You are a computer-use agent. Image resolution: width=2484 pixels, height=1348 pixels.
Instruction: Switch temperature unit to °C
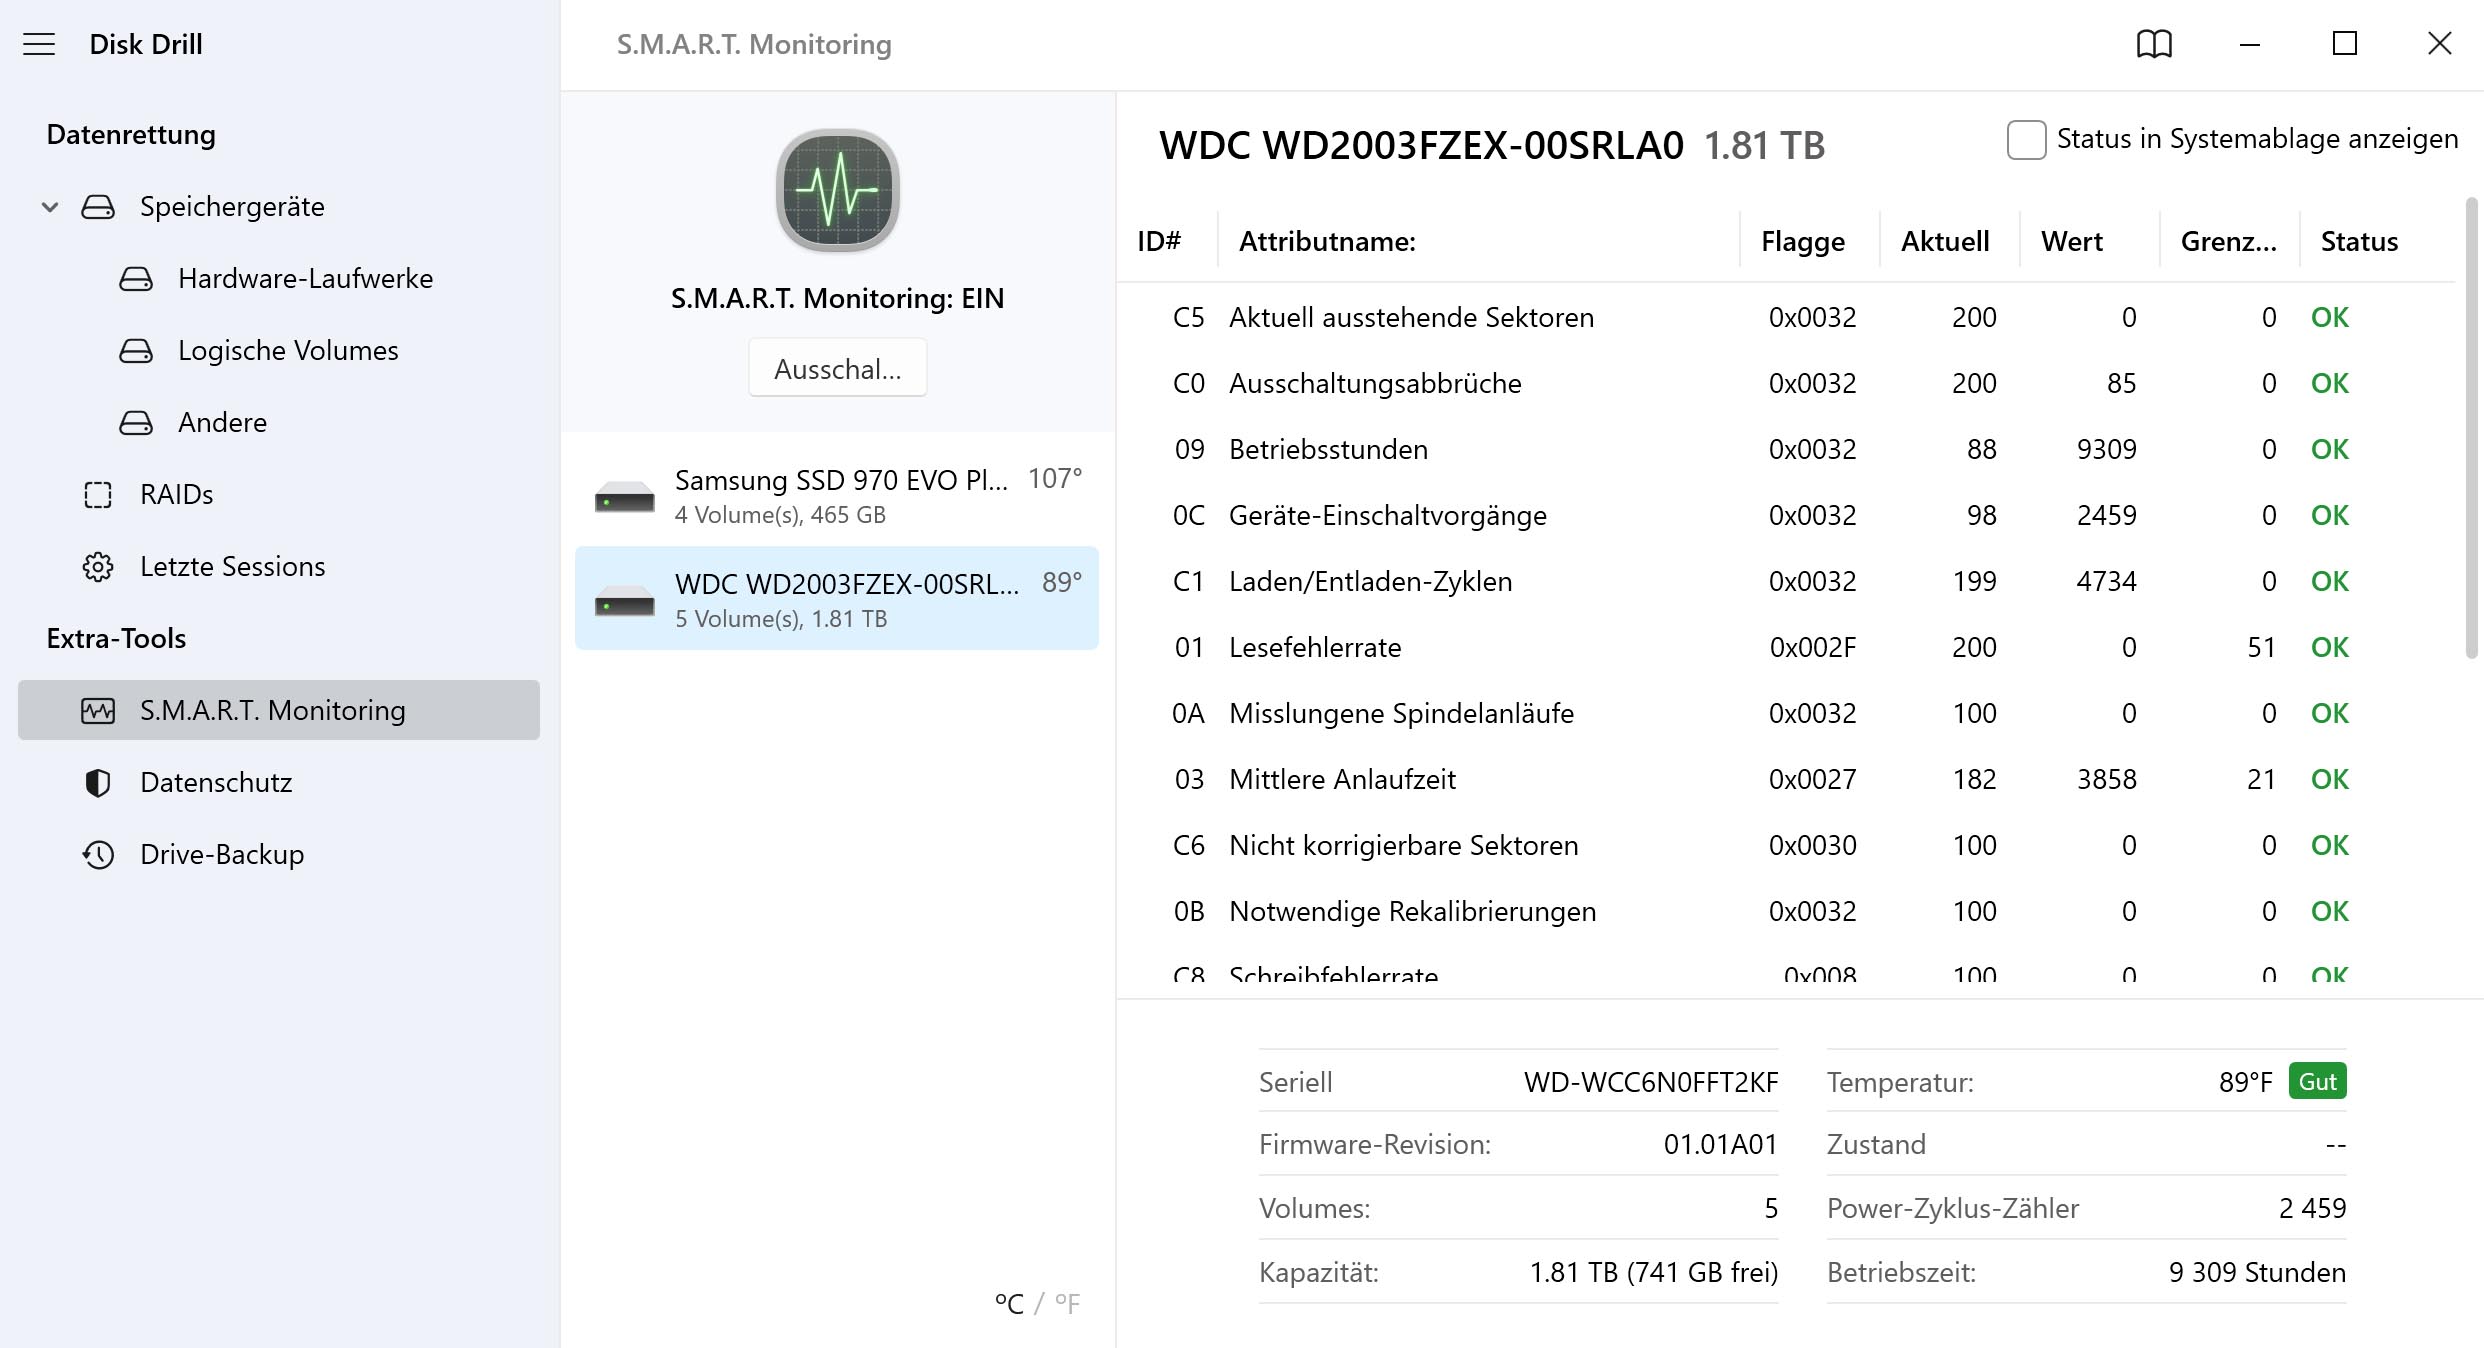(x=1009, y=1304)
